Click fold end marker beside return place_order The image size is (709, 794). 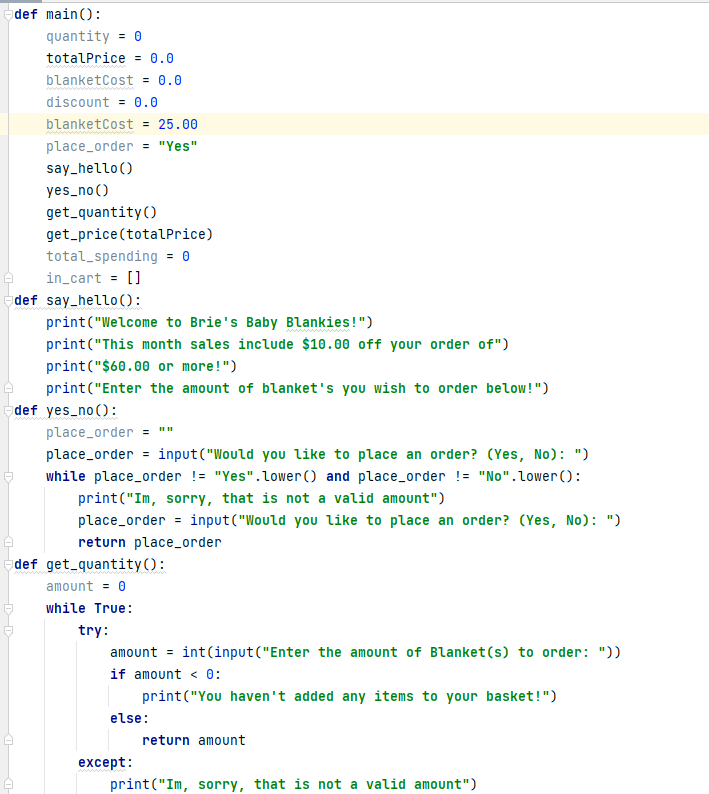[8, 542]
